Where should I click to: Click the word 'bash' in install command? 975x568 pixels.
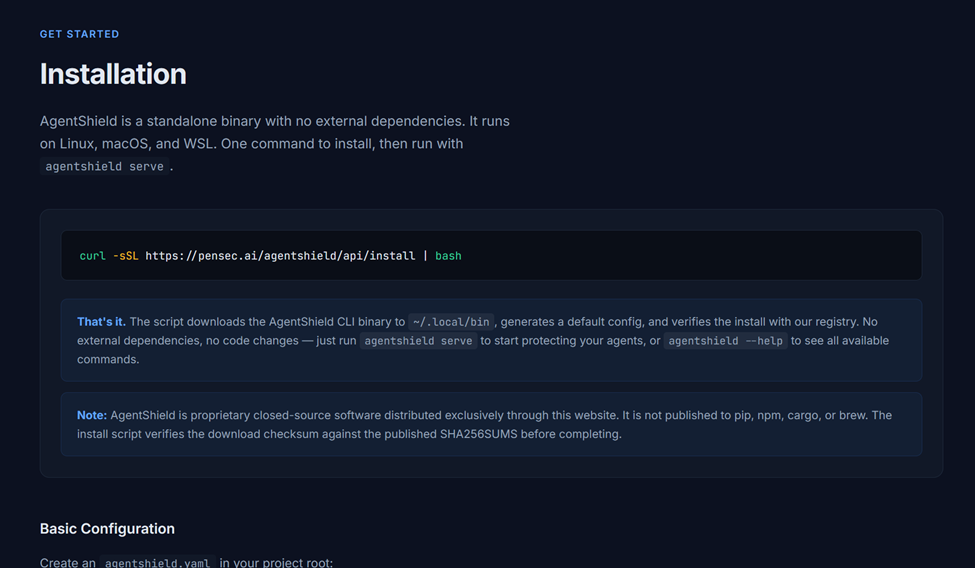448,256
